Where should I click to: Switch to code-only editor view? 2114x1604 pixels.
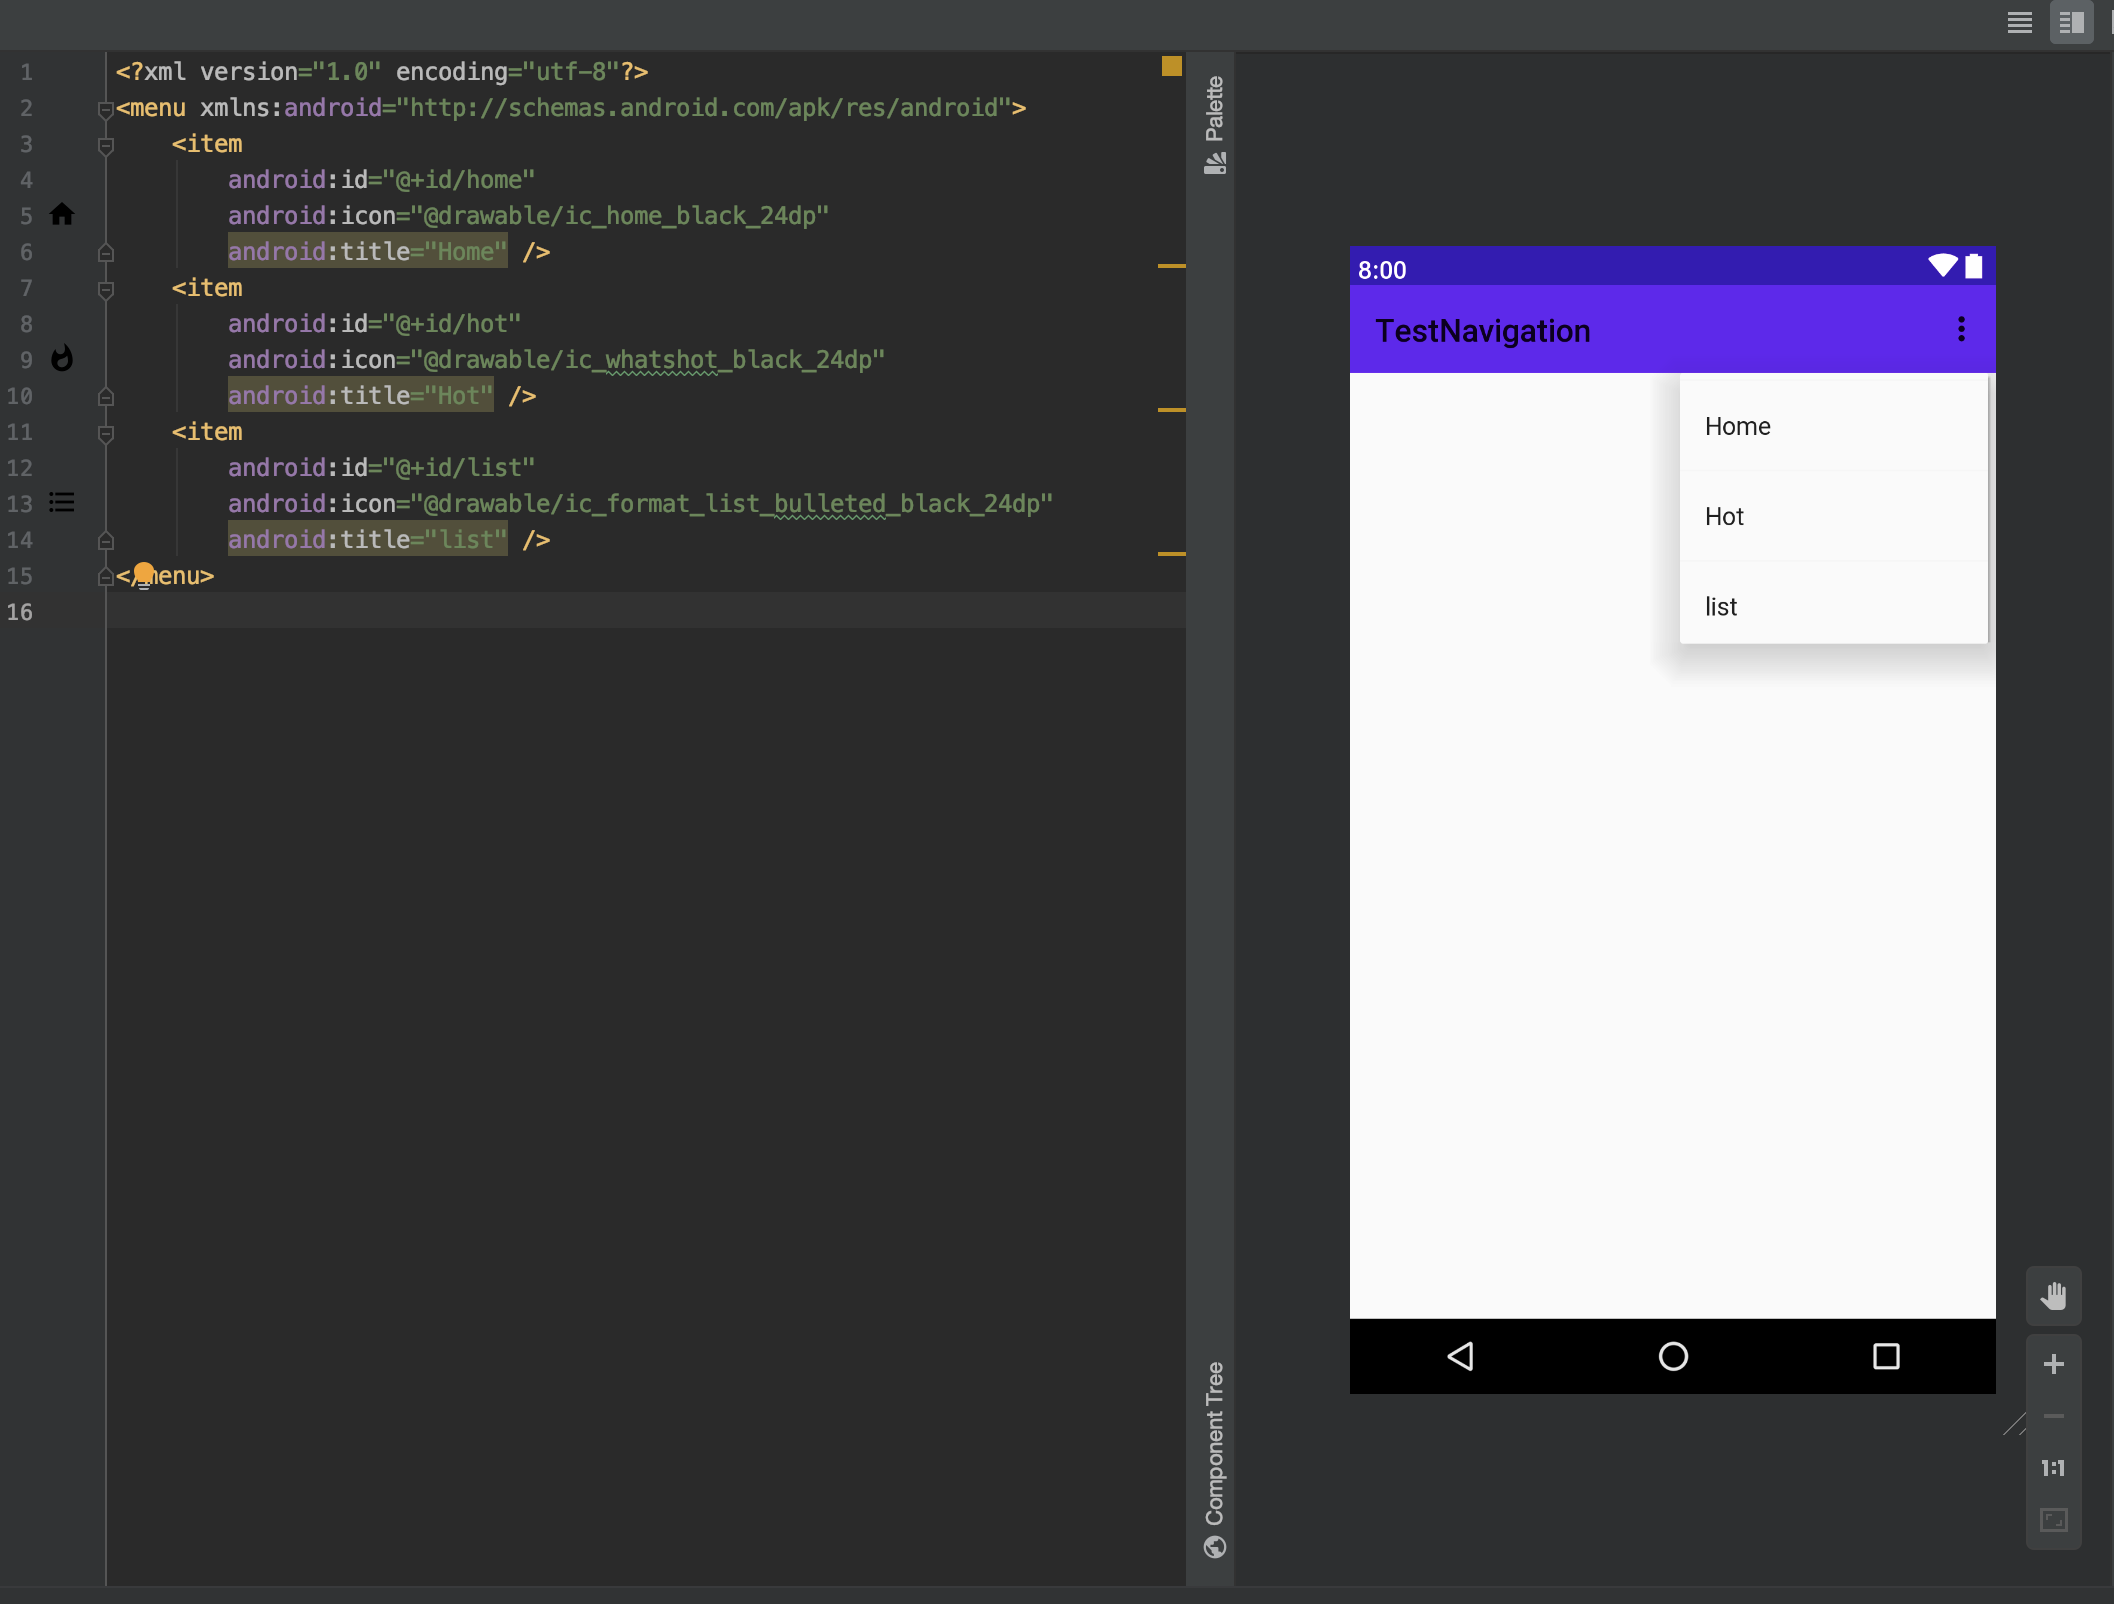[2019, 23]
